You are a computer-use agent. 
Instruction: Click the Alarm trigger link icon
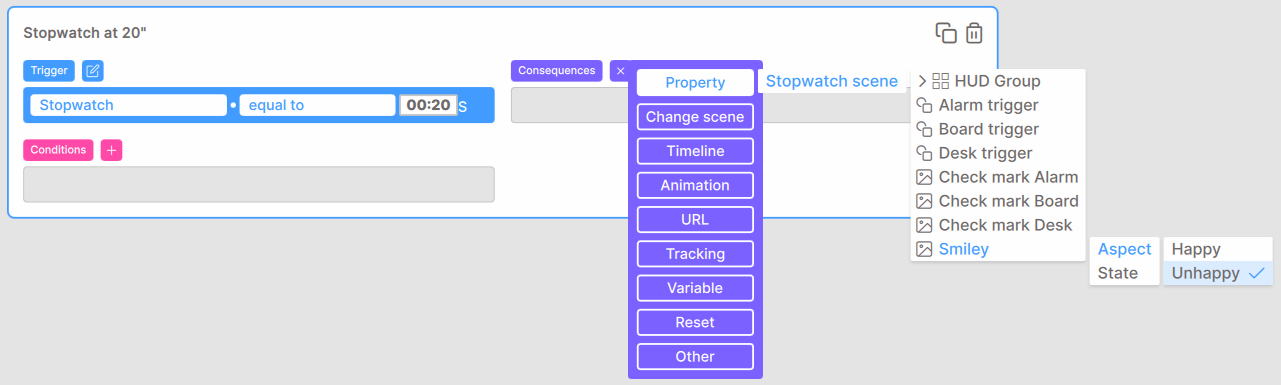(925, 105)
